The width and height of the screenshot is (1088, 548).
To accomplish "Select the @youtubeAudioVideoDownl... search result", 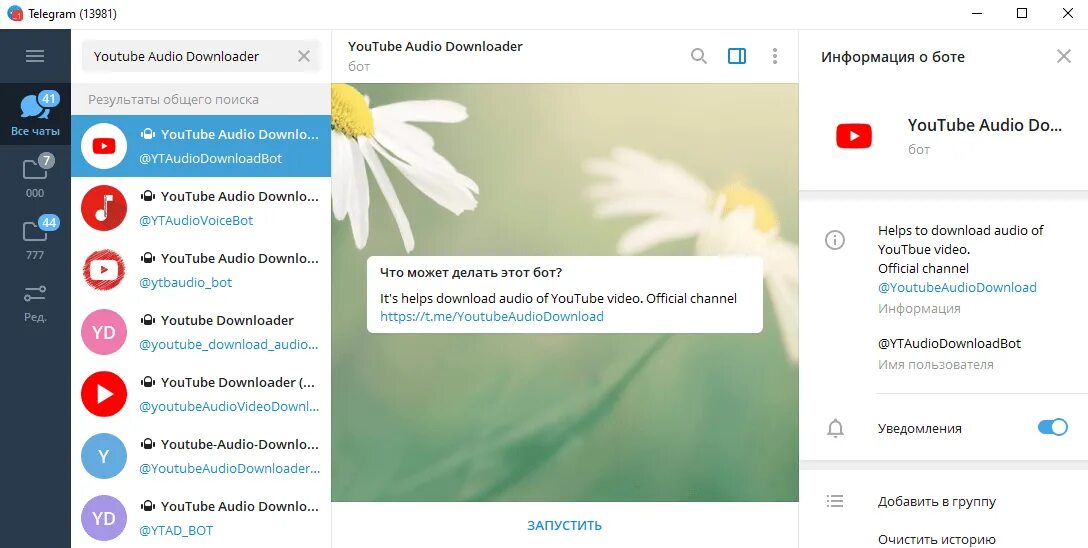I will point(201,394).
